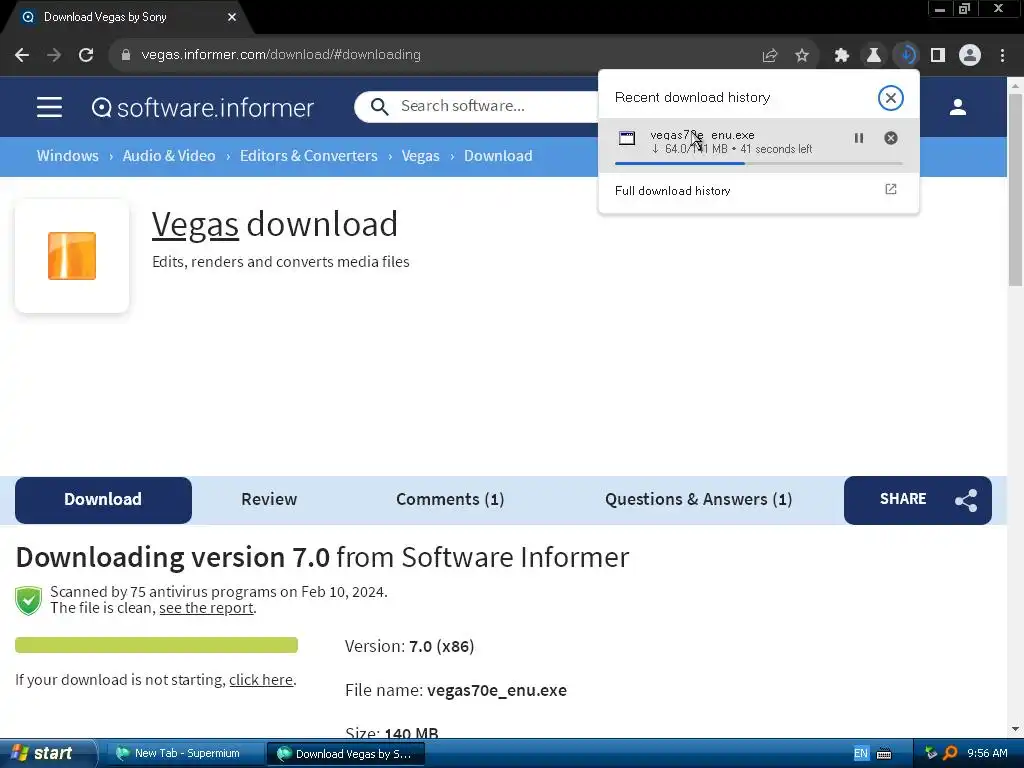This screenshot has height=768, width=1024.
Task: Switch to the Comments (1) tab
Action: (x=450, y=500)
